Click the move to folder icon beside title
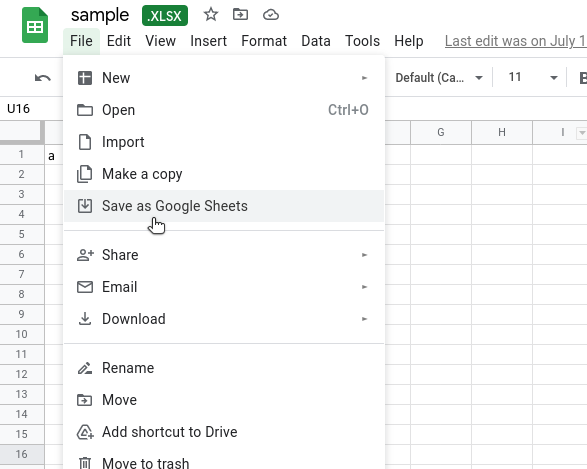The width and height of the screenshot is (587, 469). coord(240,15)
